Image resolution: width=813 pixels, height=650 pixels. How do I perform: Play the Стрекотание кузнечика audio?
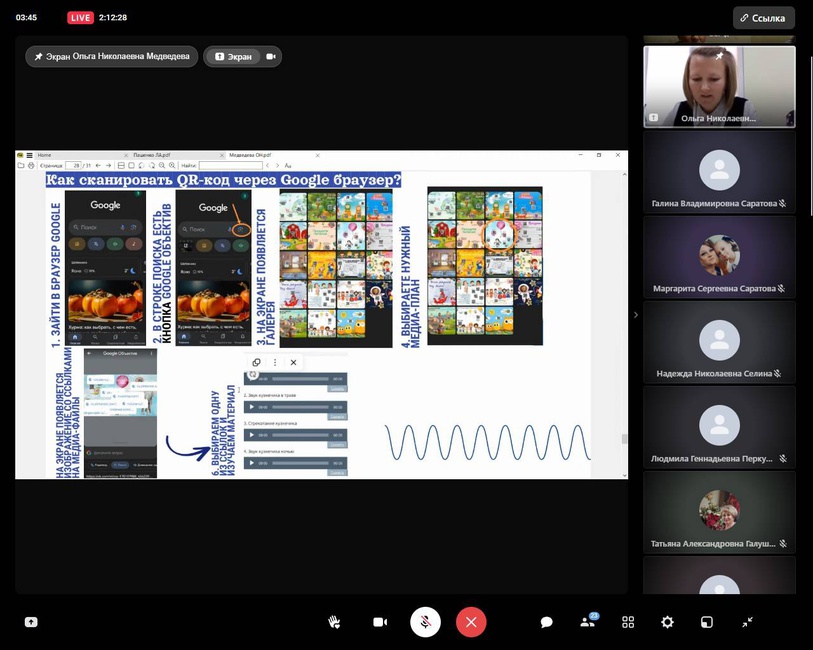pyautogui.click(x=252, y=435)
